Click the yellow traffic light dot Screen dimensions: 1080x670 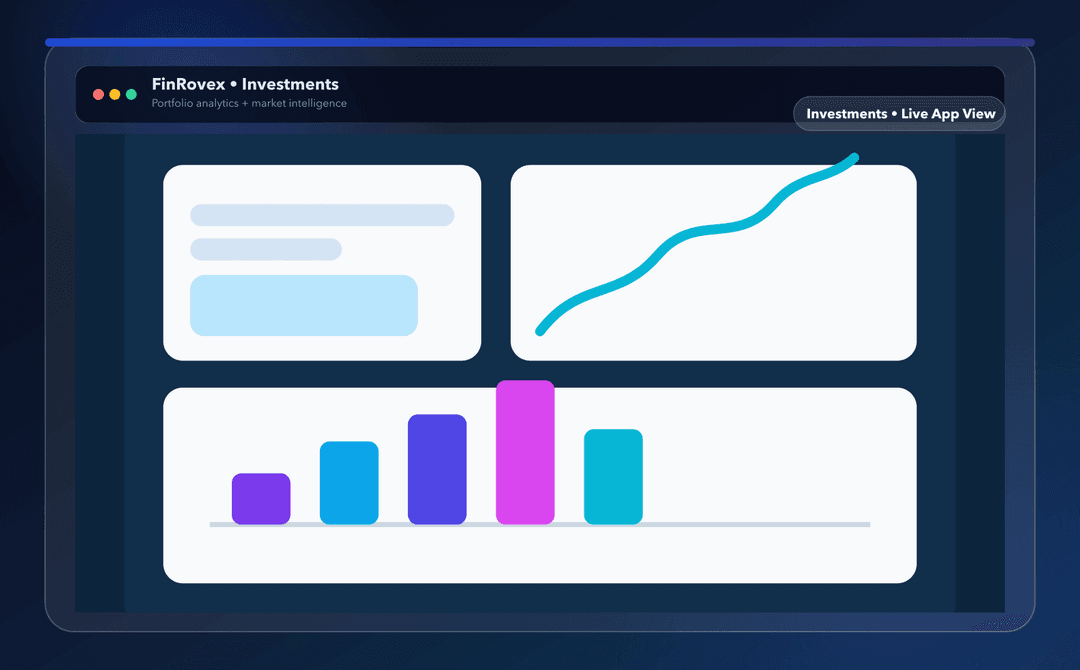point(114,94)
